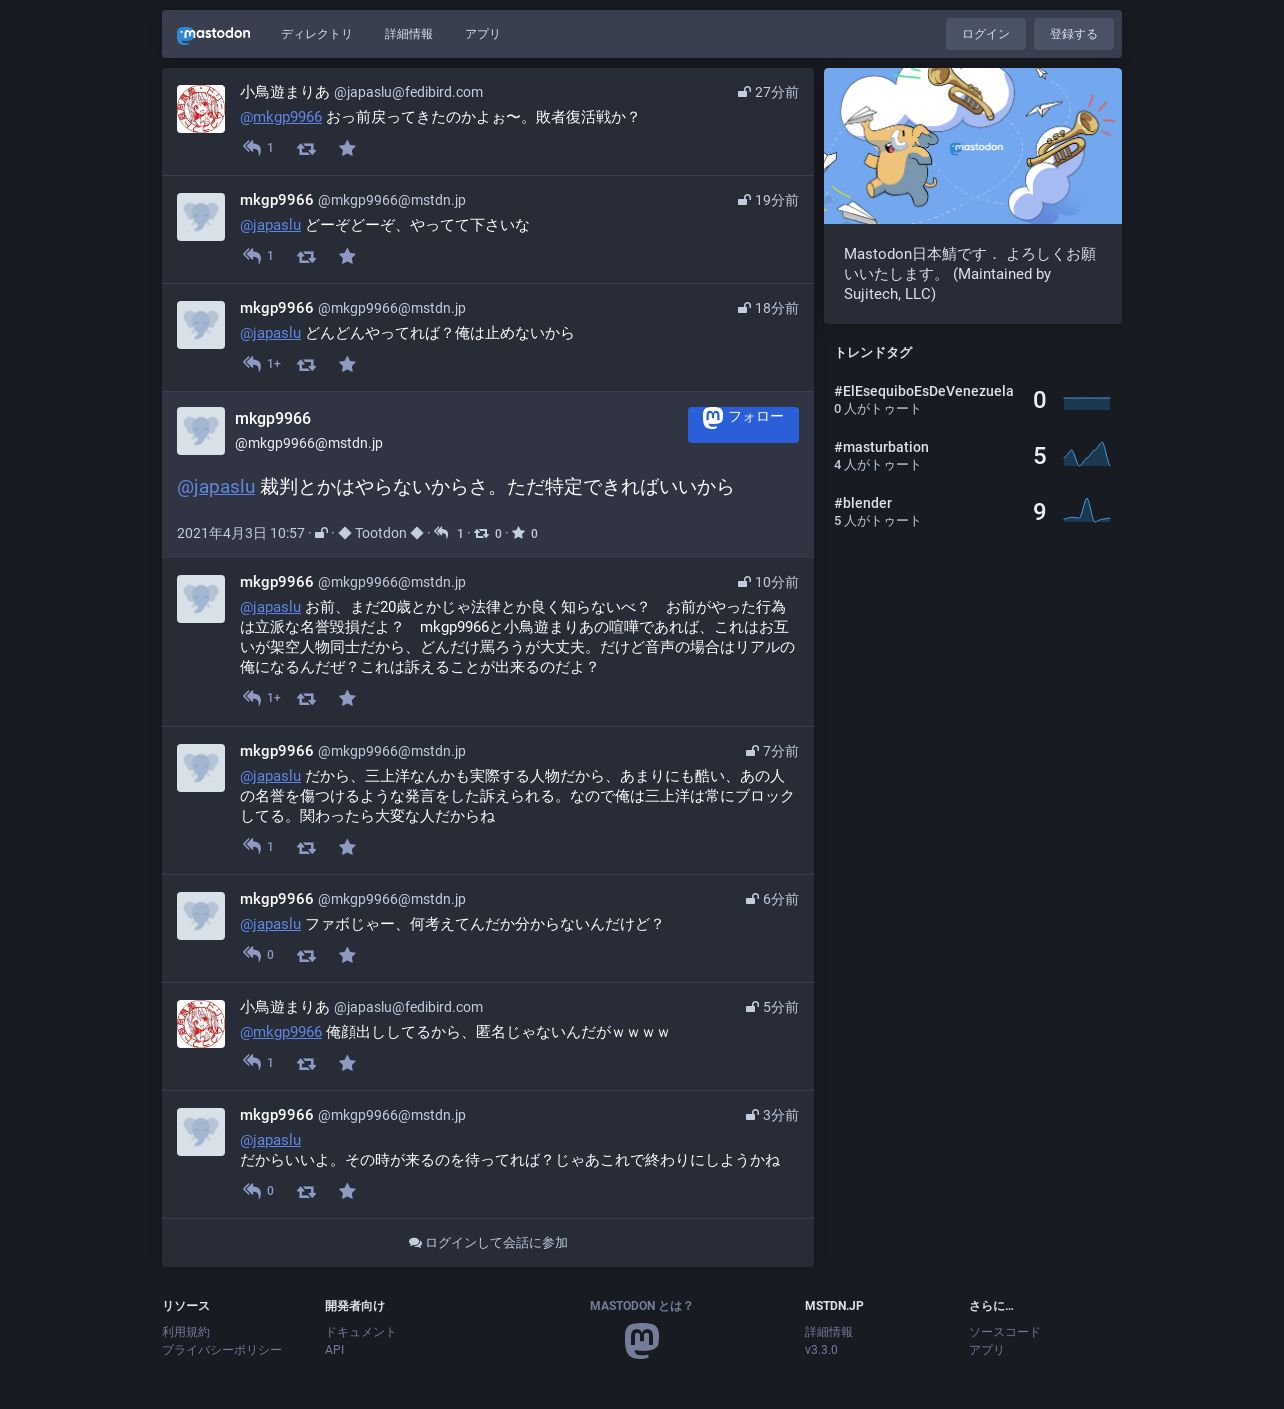Image resolution: width=1284 pixels, height=1409 pixels.
Task: Open 詳細情報 link under MSTDN.JP footer
Action: click(x=829, y=1332)
